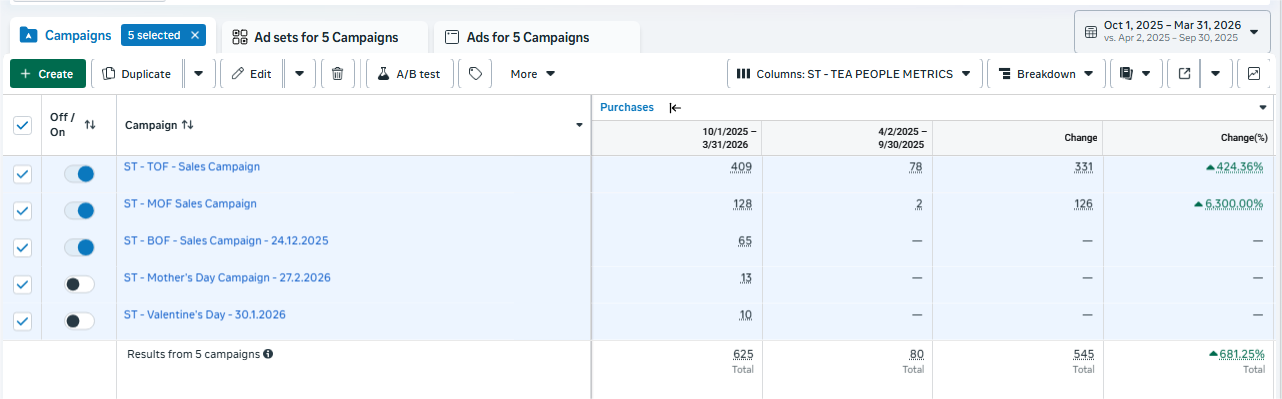Turn off ST - TOF - Sales Campaign toggle
This screenshot has width=1282, height=399.
point(79,174)
